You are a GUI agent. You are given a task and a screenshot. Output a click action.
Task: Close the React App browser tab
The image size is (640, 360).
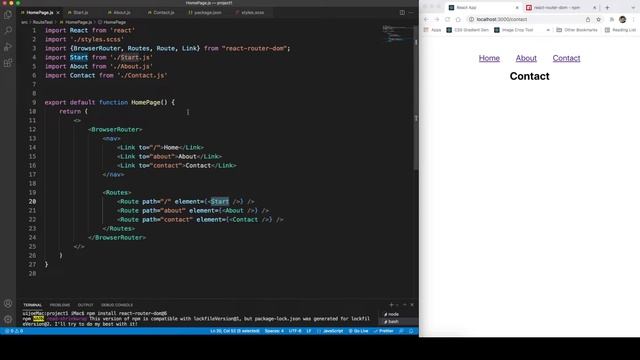click(517, 7)
